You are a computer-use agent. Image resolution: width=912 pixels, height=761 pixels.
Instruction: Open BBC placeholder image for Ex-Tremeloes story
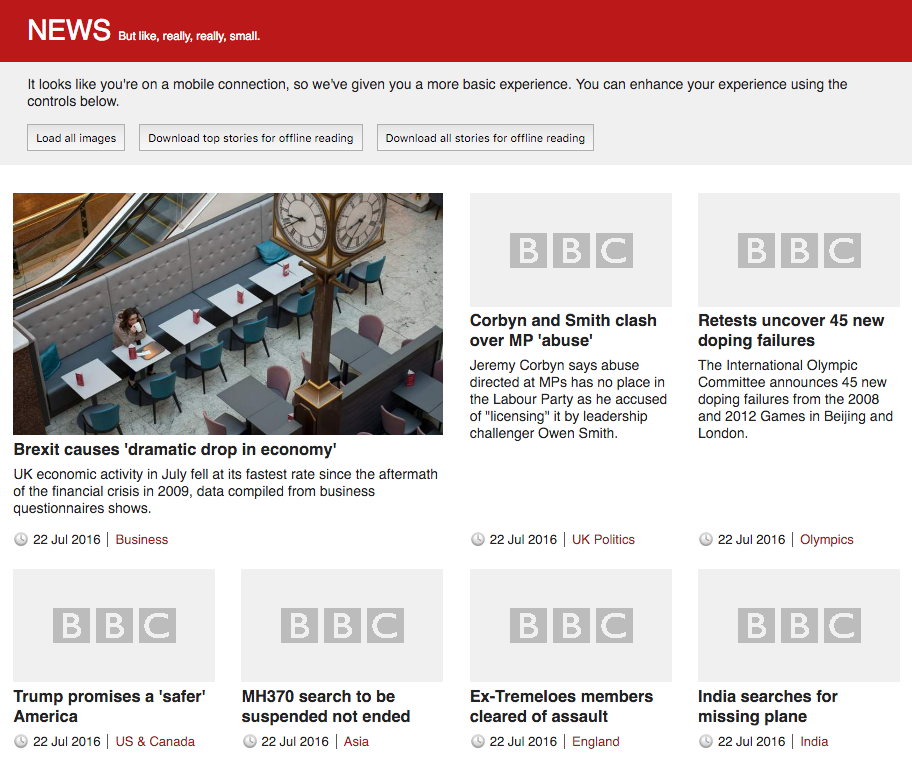(571, 625)
